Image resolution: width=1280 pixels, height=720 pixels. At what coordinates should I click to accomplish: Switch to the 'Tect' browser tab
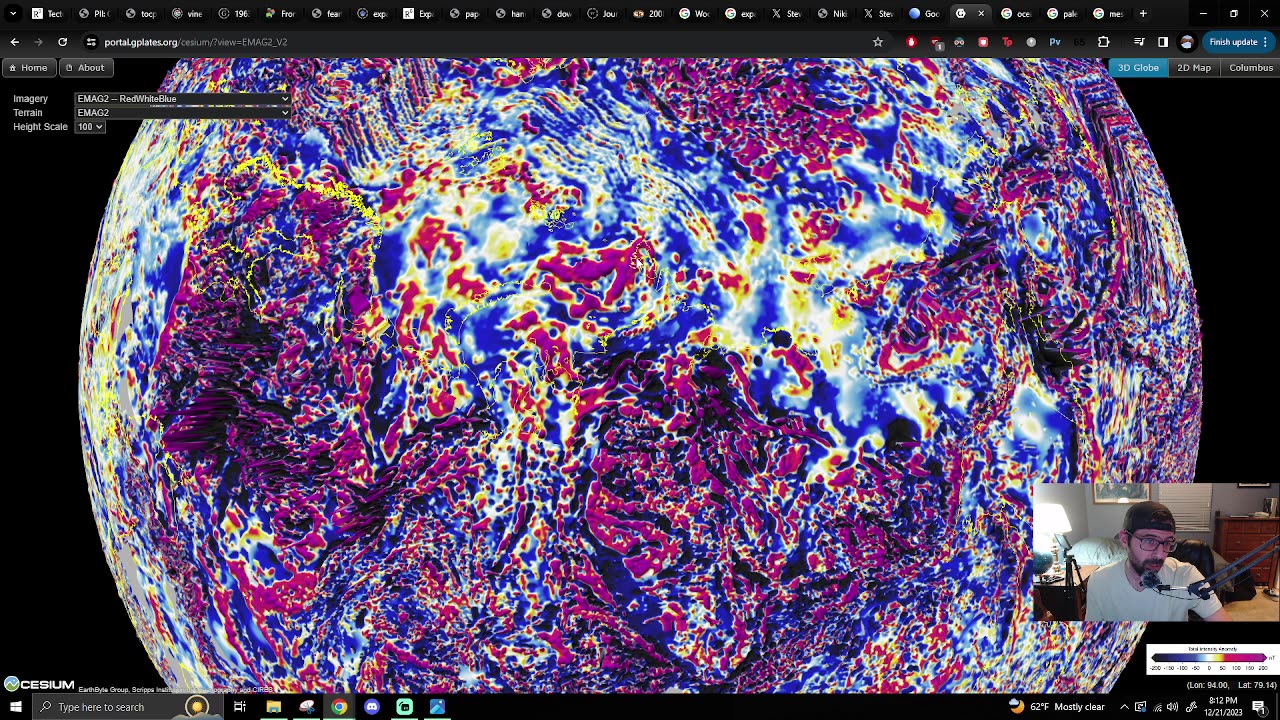point(47,14)
